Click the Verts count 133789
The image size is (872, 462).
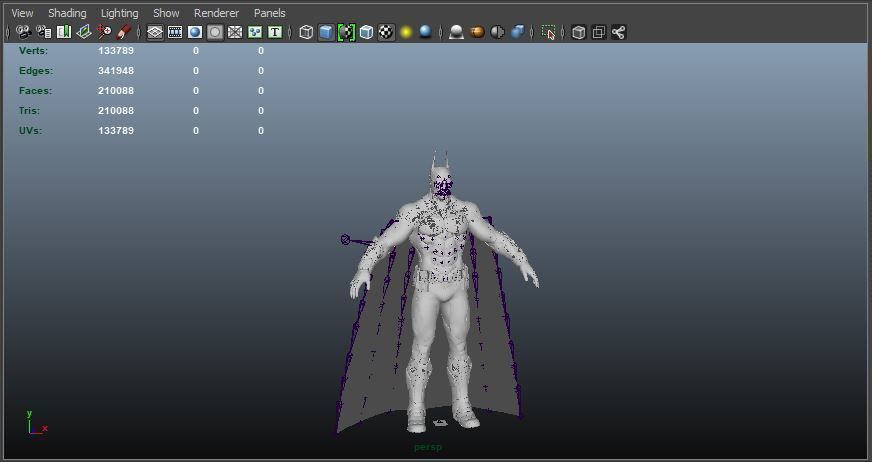116,51
